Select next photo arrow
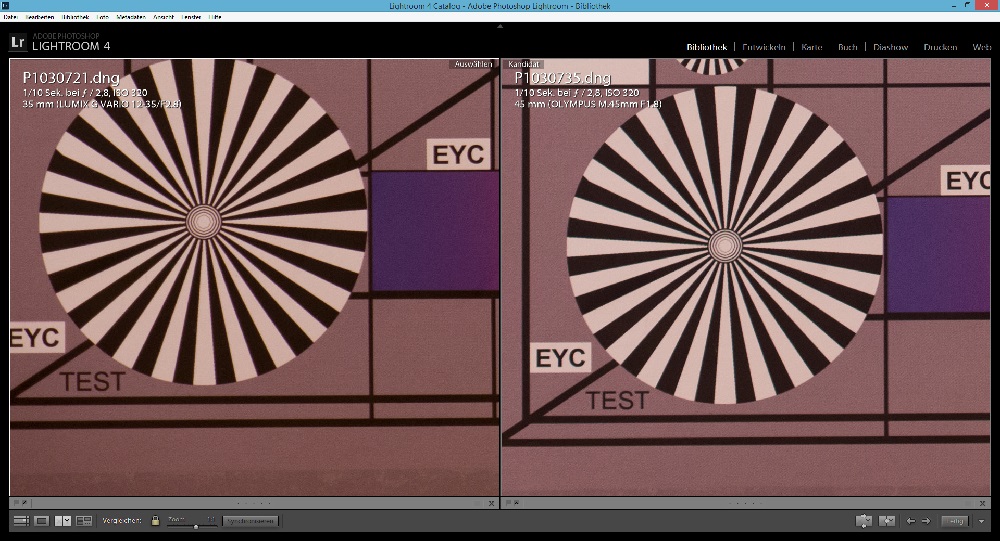1000x541 pixels. (x=926, y=521)
